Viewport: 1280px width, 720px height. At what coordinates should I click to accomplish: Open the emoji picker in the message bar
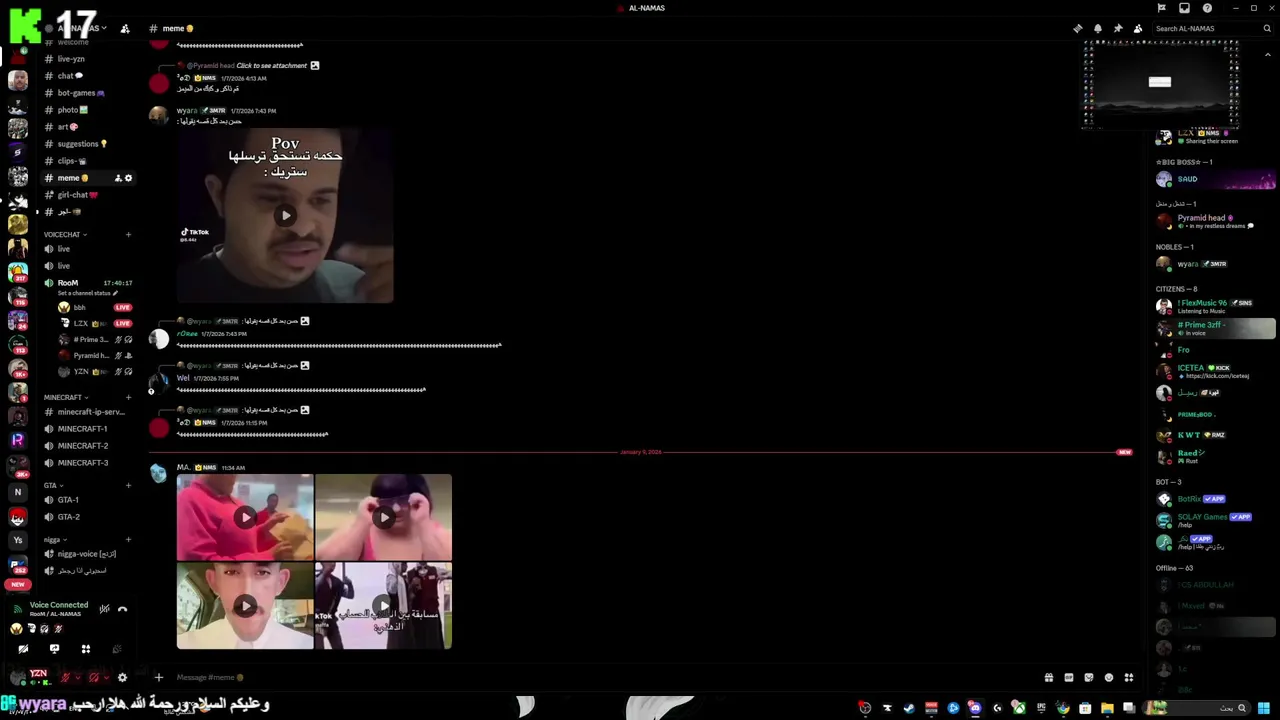click(1108, 677)
